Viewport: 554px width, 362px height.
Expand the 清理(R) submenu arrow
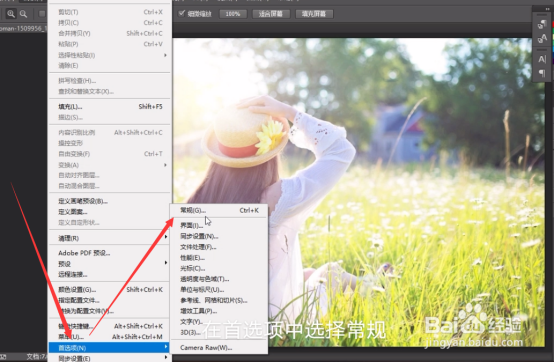(165, 237)
